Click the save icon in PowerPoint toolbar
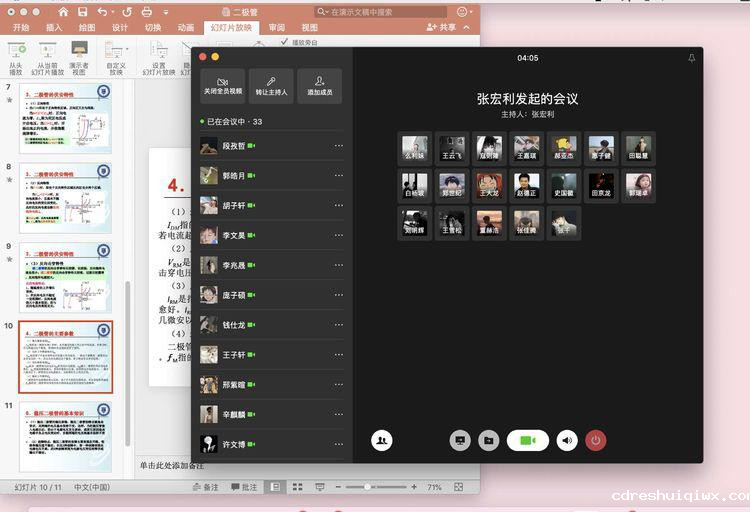 (x=82, y=12)
